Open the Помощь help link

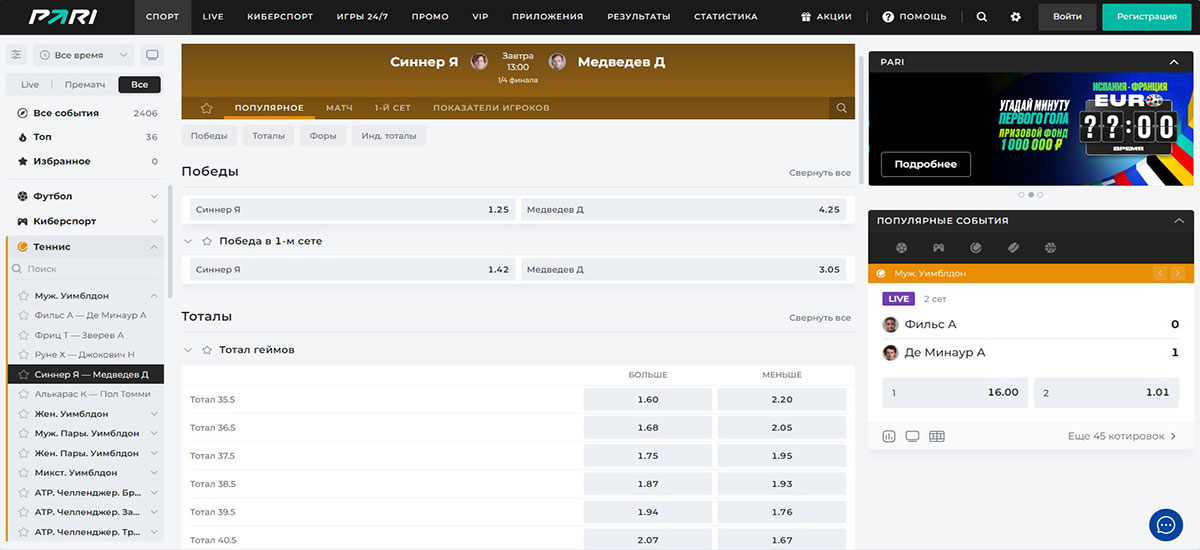(914, 17)
